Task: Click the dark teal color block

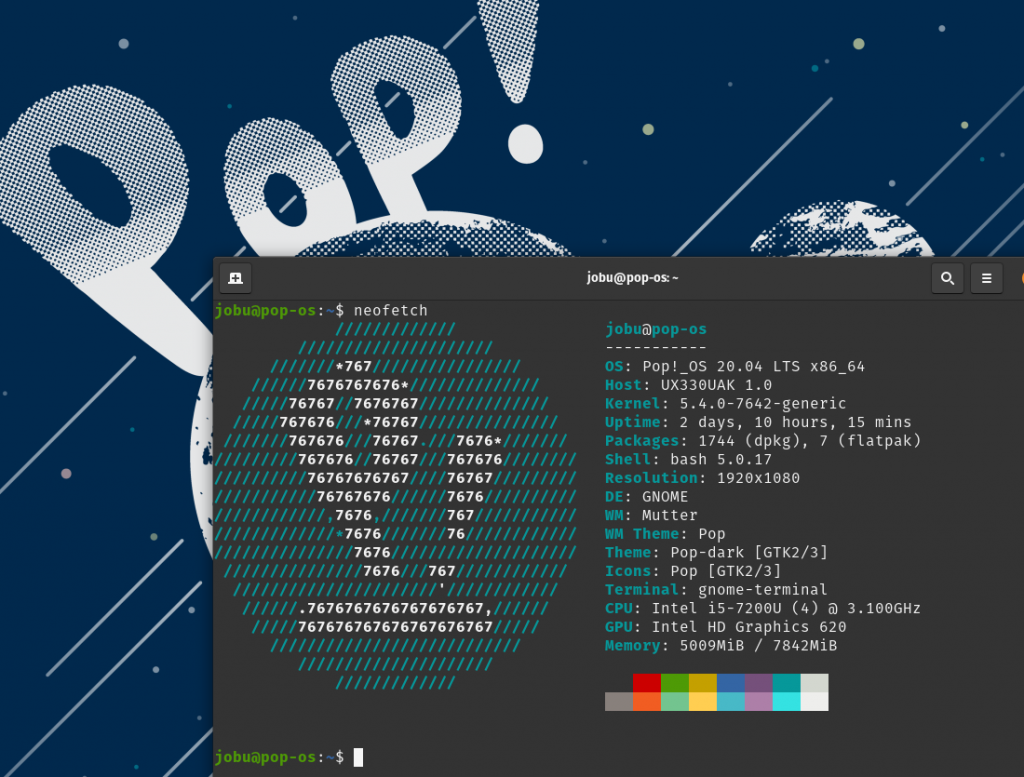Action: (x=786, y=683)
